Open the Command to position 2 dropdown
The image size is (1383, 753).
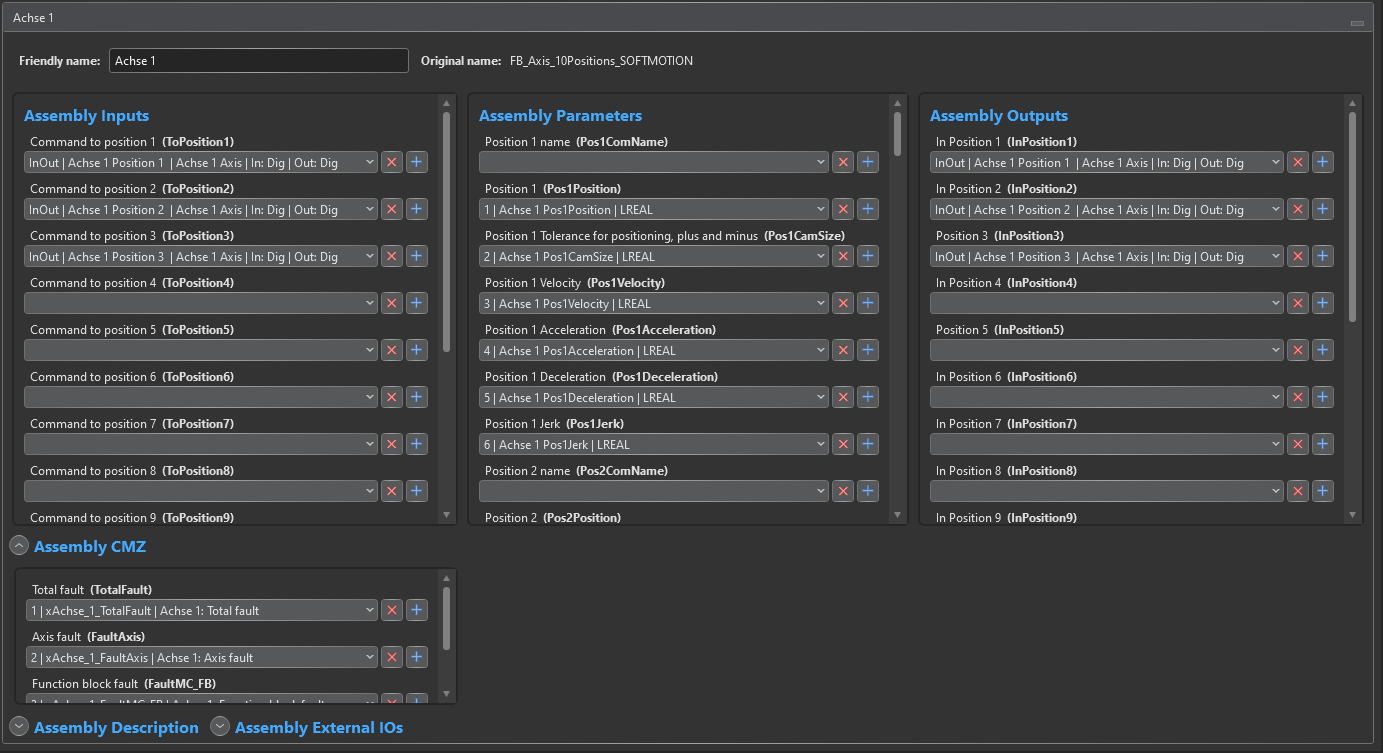click(x=201, y=209)
